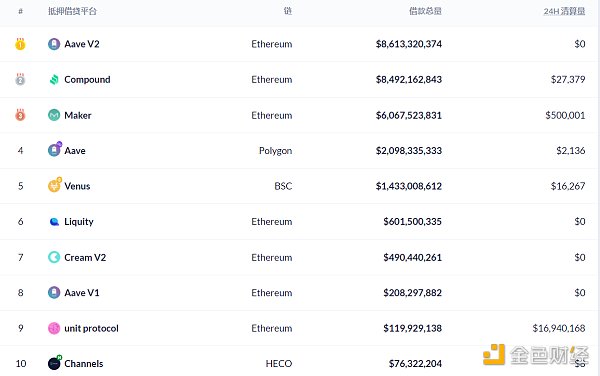This screenshot has height=376, width=600.
Task: Open the Venus platform link
Action: [x=77, y=186]
